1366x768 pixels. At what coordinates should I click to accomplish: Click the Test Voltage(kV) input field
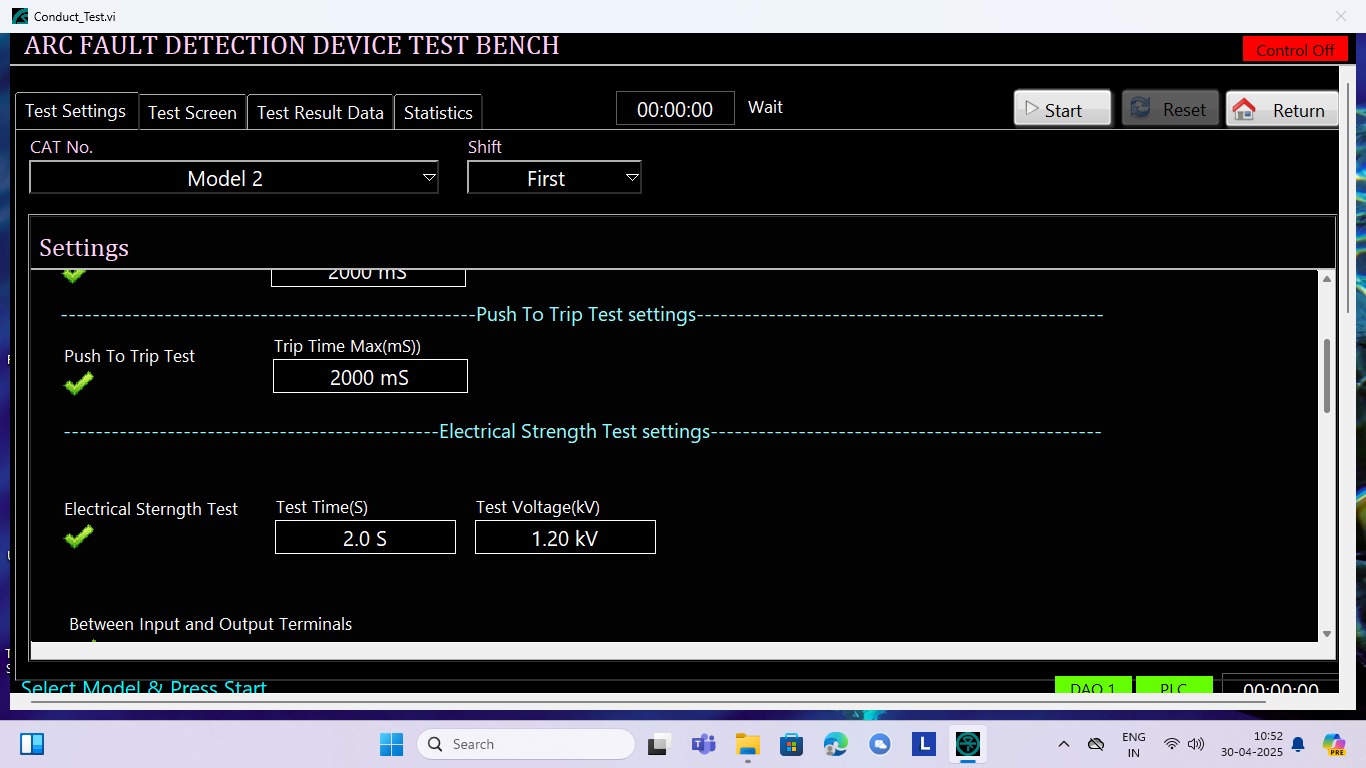[x=565, y=538]
